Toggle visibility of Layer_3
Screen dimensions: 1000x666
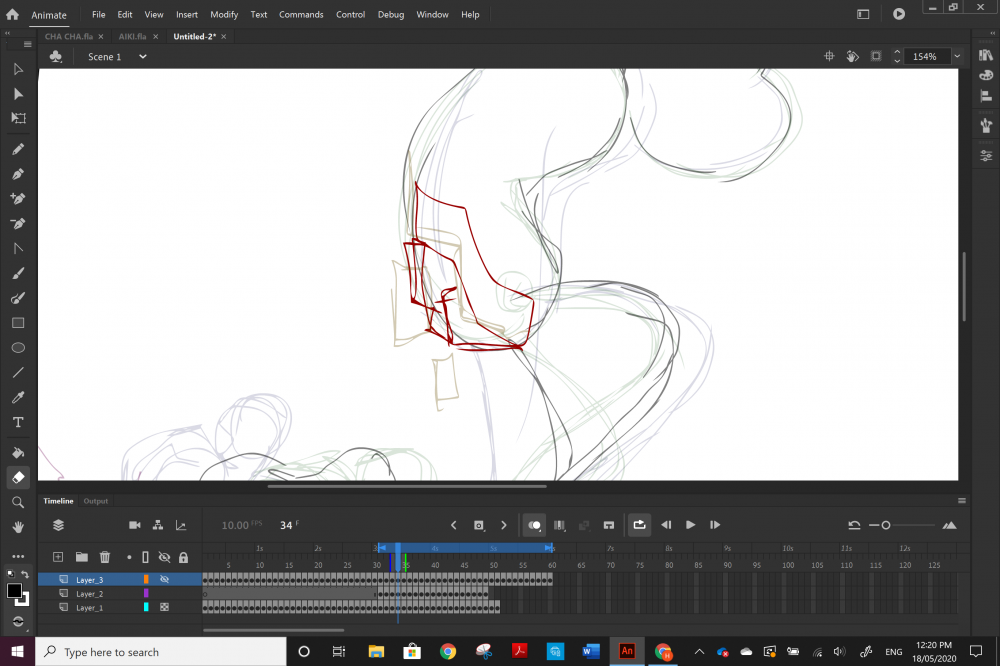click(165, 579)
